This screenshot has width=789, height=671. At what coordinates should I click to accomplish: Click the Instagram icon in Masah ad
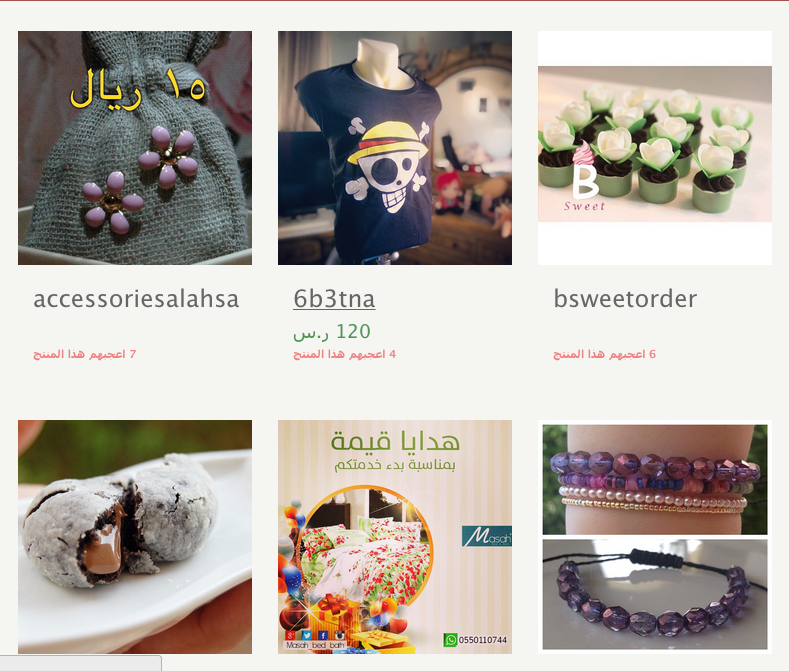pyautogui.click(x=340, y=635)
